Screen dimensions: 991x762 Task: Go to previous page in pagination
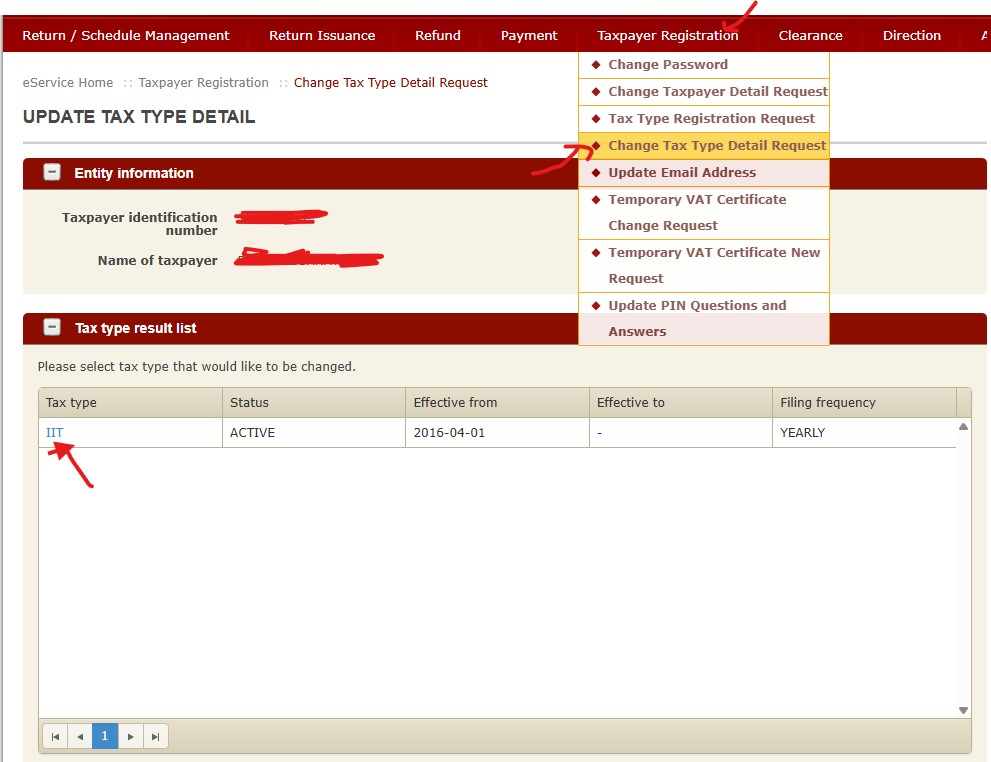click(x=80, y=736)
